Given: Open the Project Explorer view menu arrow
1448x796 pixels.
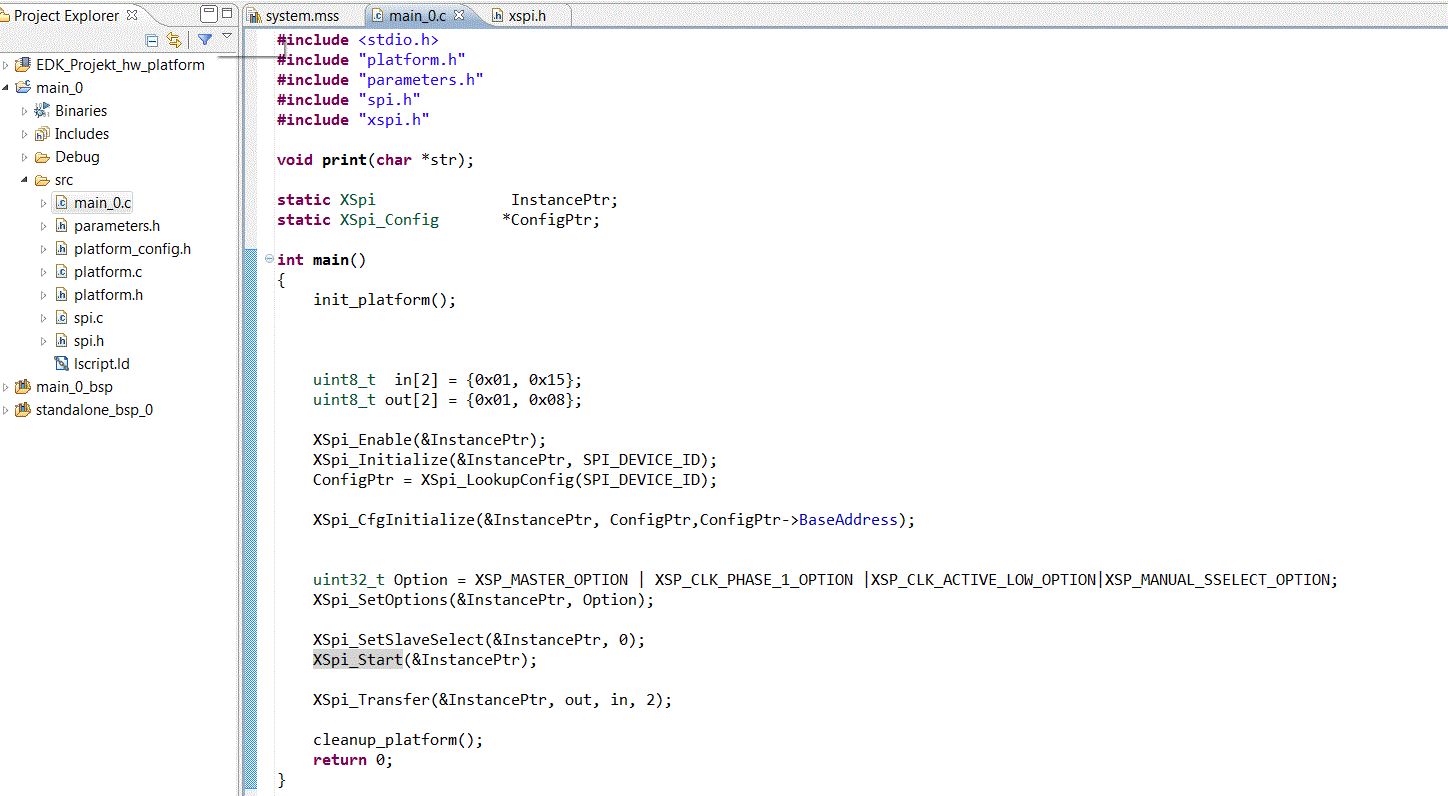Looking at the screenshot, I should point(227,36).
